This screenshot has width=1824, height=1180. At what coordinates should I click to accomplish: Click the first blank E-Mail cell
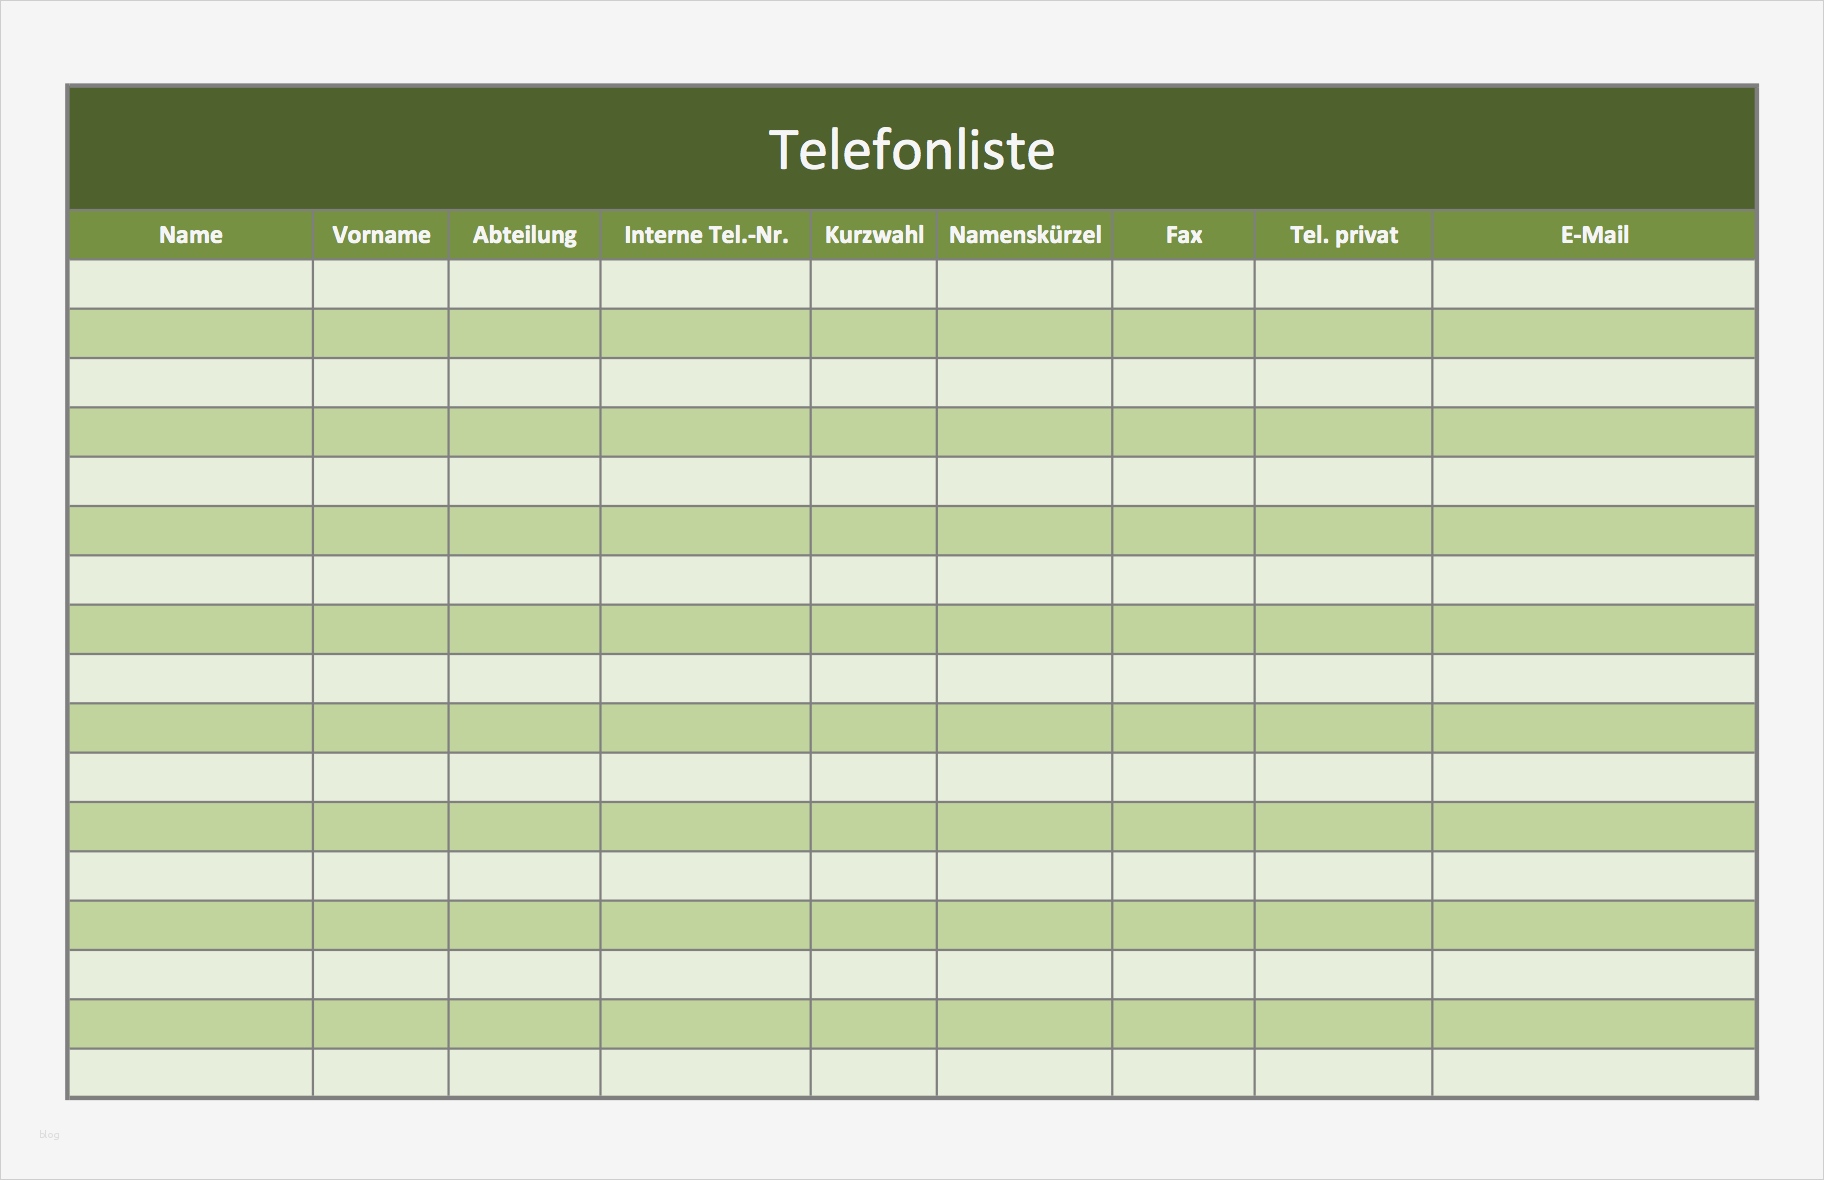click(x=1594, y=284)
